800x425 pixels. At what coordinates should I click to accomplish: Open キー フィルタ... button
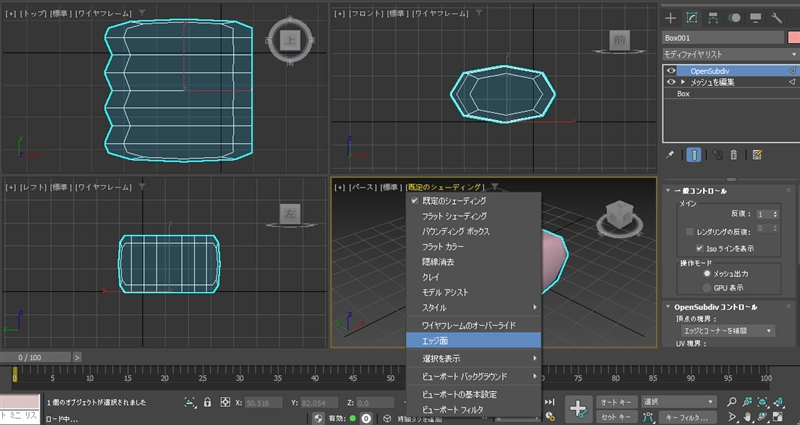(688, 417)
